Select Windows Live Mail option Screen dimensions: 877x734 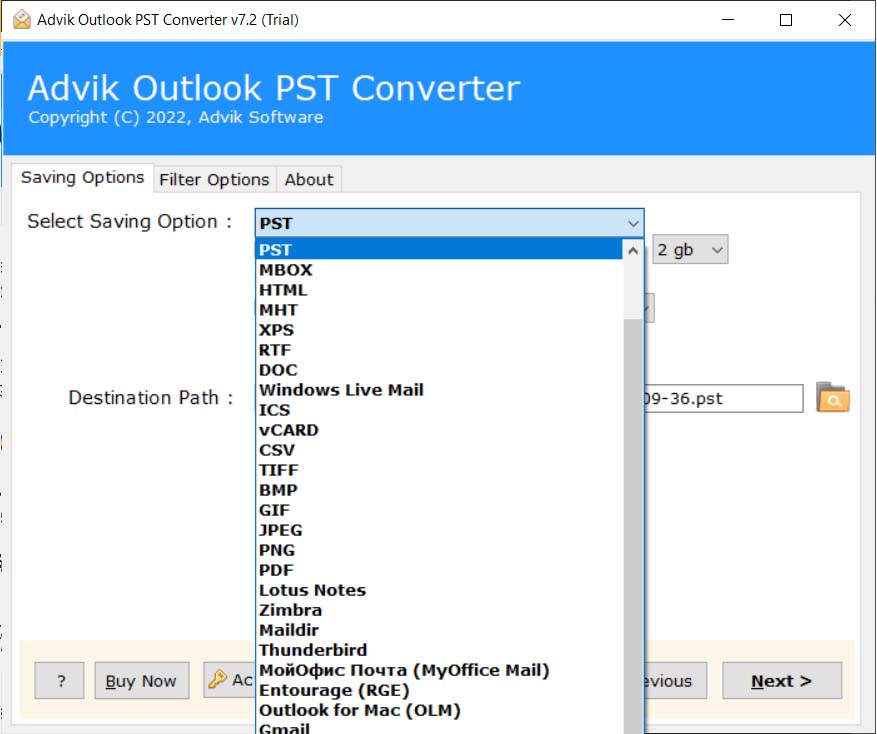(x=439, y=390)
